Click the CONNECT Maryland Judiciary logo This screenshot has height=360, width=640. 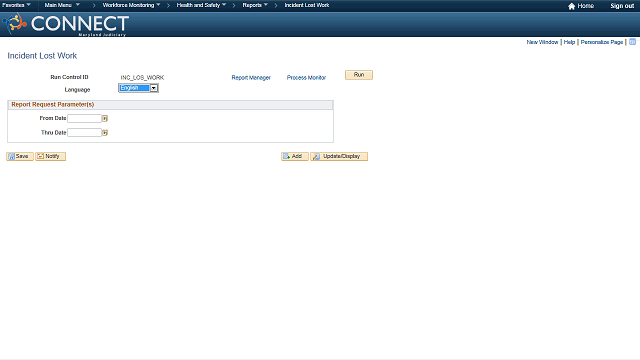pos(66,24)
